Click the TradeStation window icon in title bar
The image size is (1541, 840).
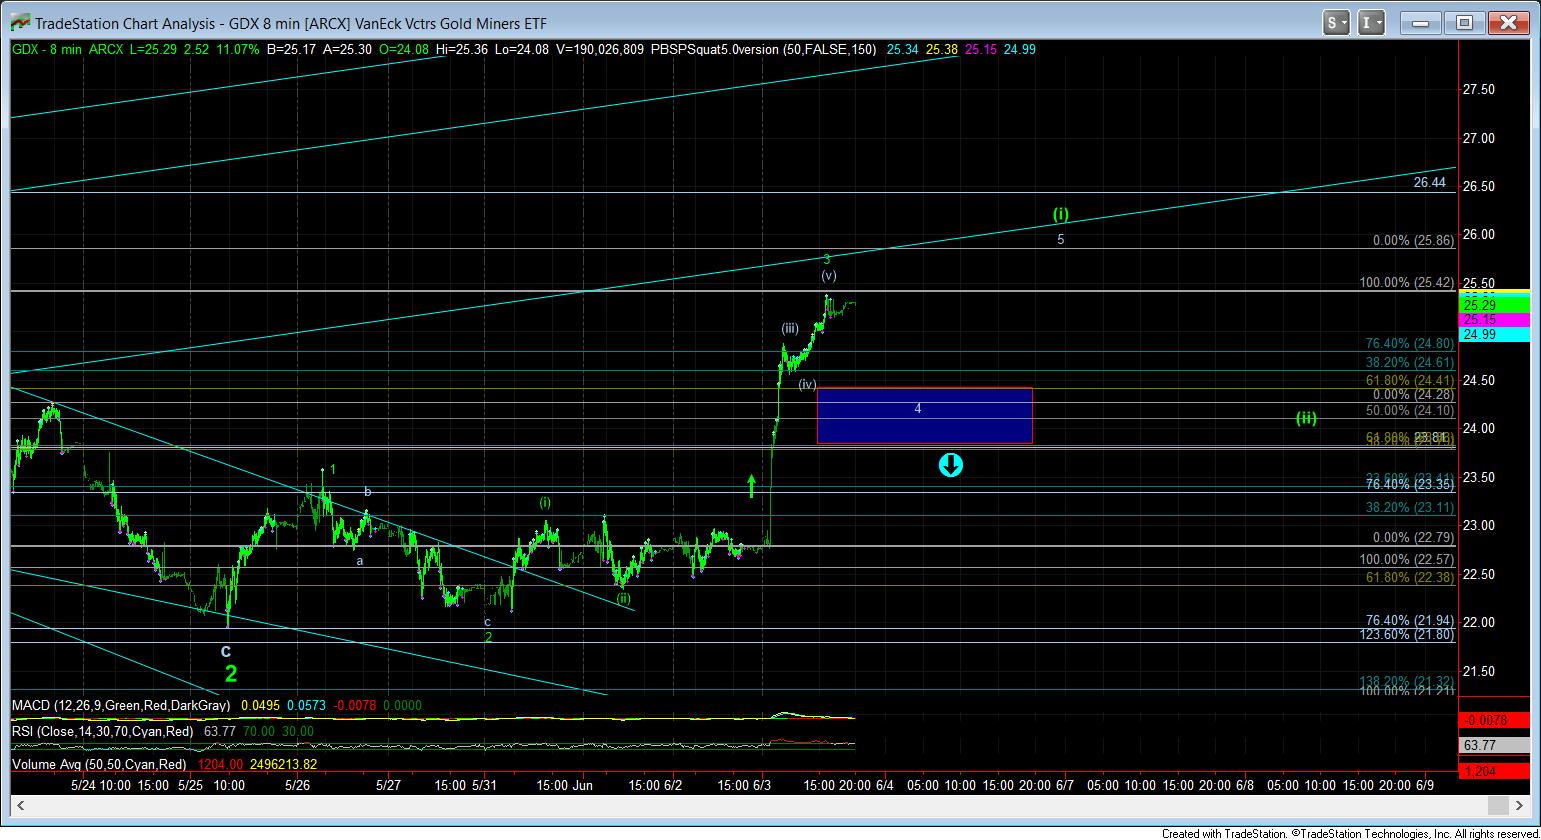point(17,22)
